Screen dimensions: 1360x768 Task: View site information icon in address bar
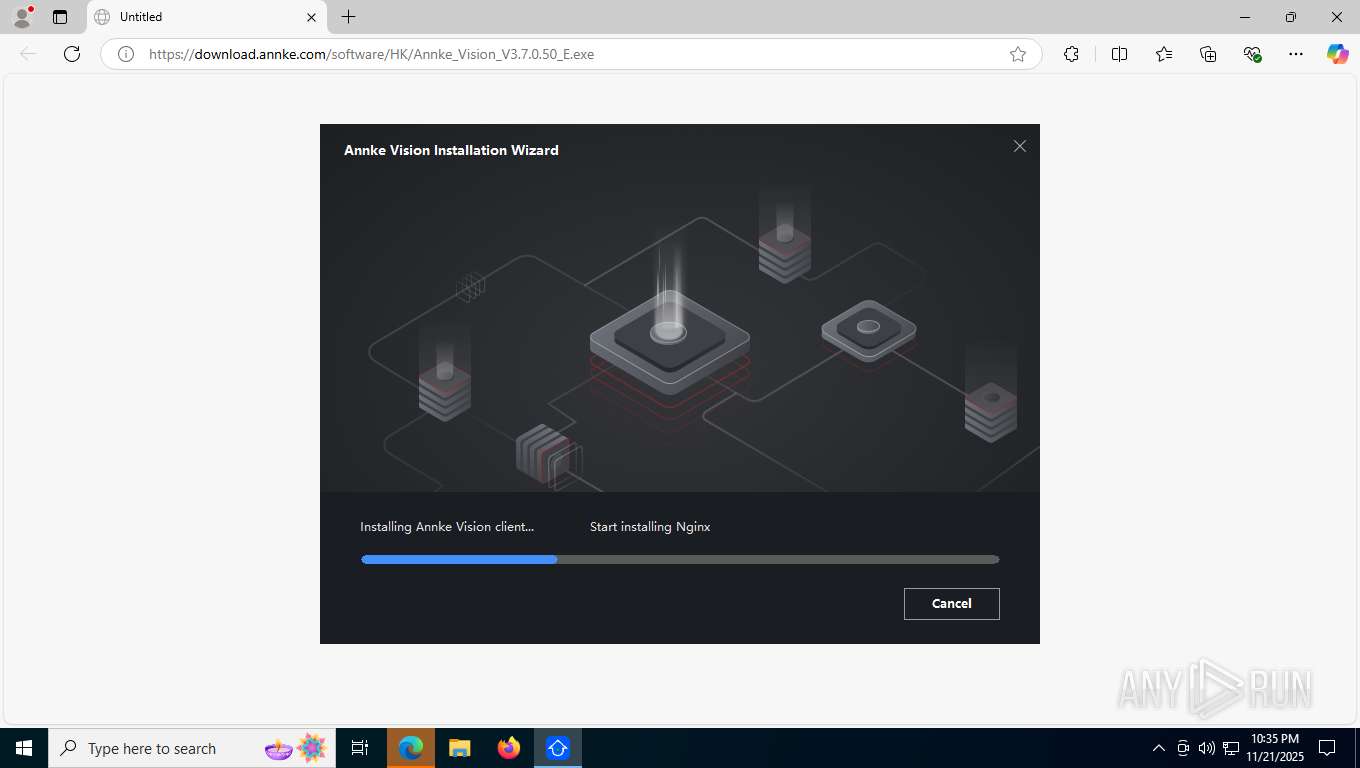click(126, 54)
